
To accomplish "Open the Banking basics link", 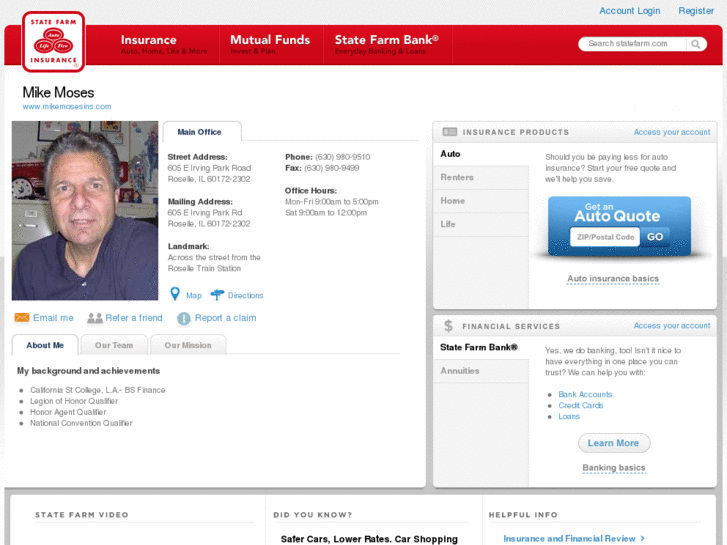I will tap(614, 468).
